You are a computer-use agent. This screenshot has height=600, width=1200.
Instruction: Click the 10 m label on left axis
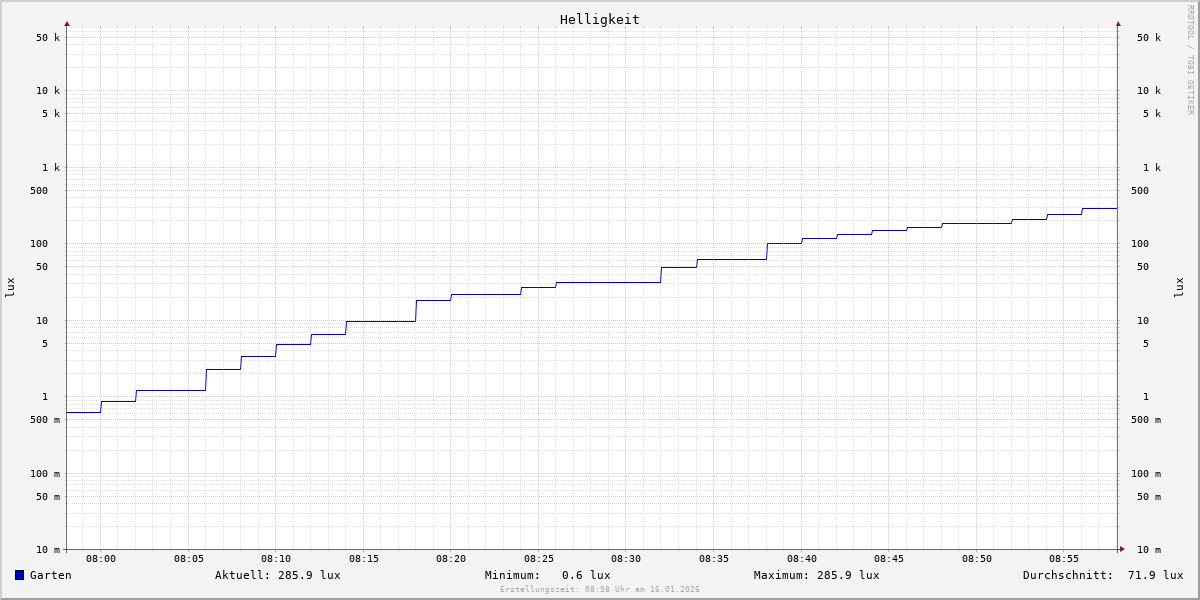point(48,550)
